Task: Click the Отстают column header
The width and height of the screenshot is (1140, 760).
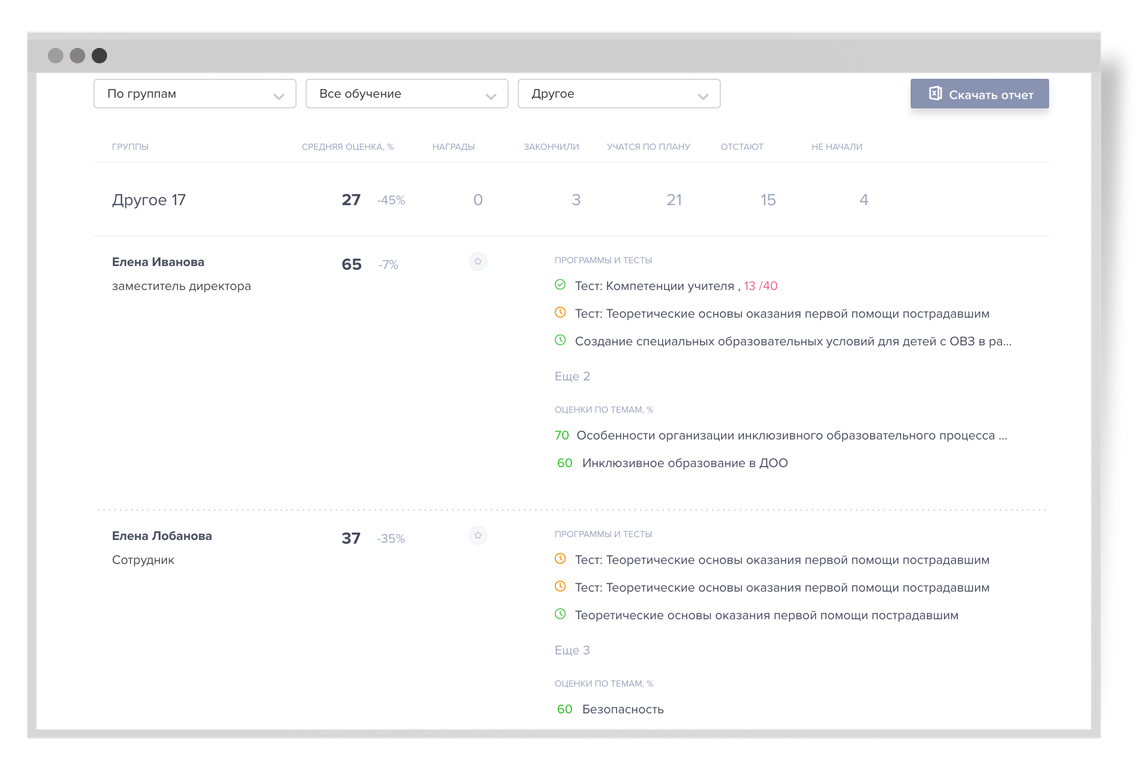Action: 741,147
